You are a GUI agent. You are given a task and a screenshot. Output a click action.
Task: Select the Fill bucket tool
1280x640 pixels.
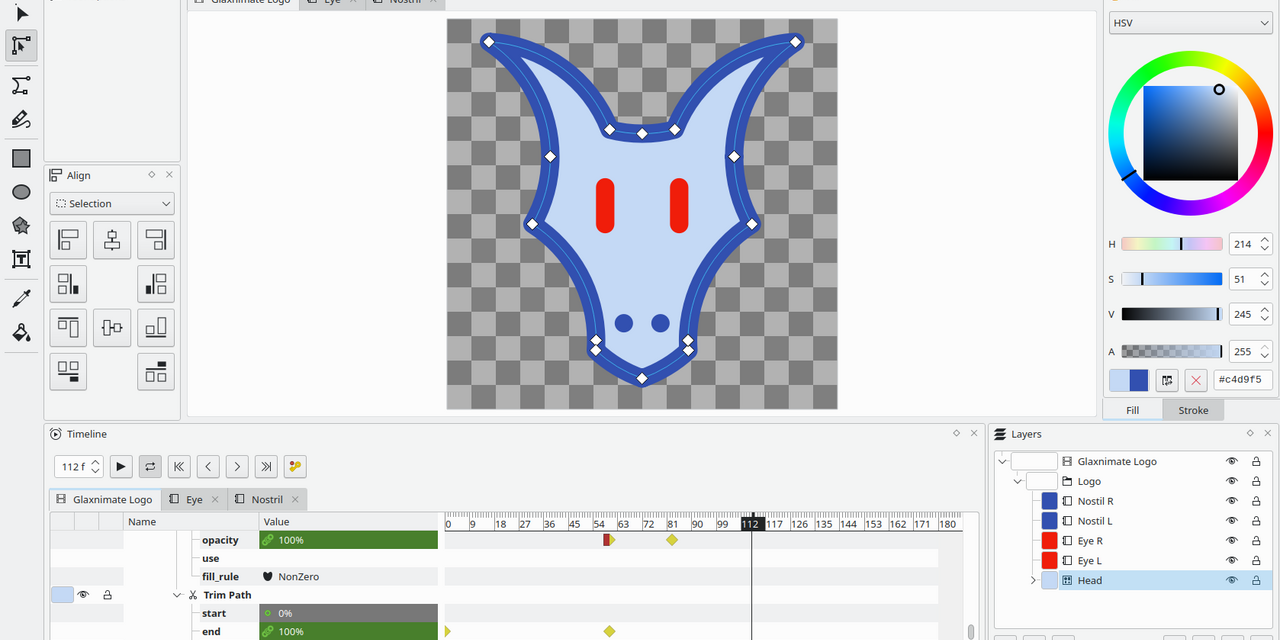(21, 332)
